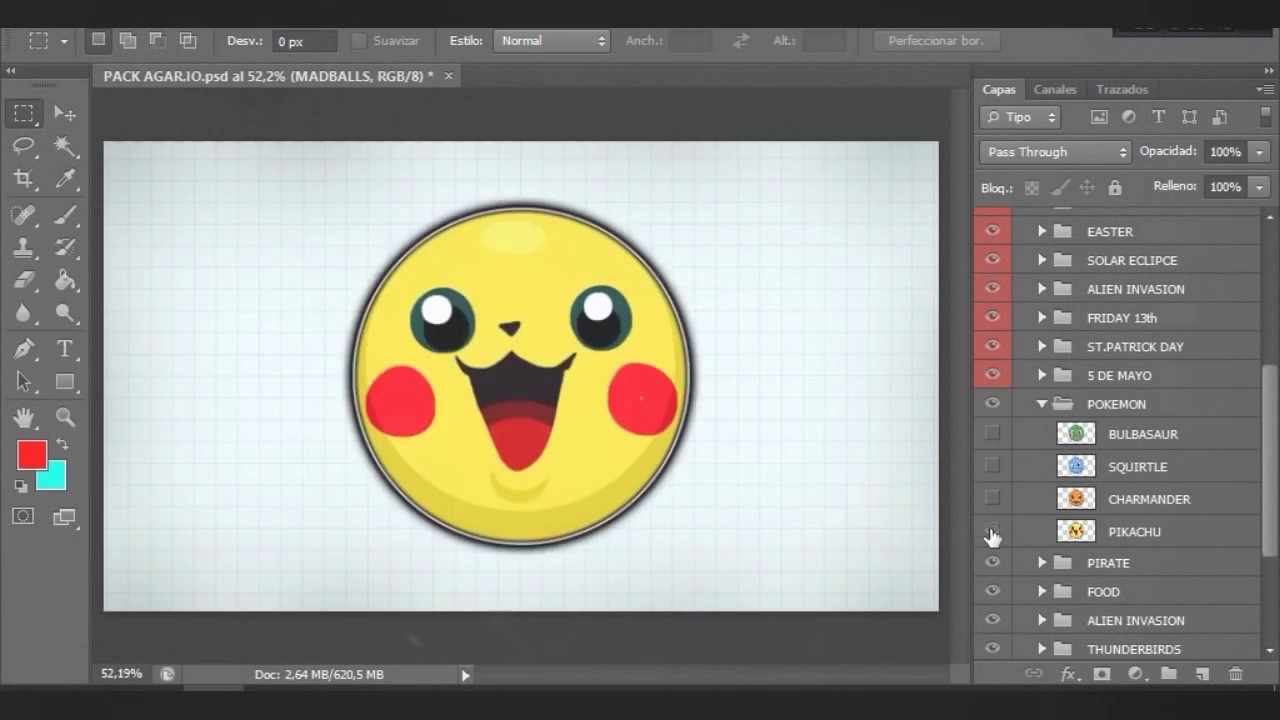Select the Pen tool
1280x720 pixels.
pyautogui.click(x=24, y=349)
